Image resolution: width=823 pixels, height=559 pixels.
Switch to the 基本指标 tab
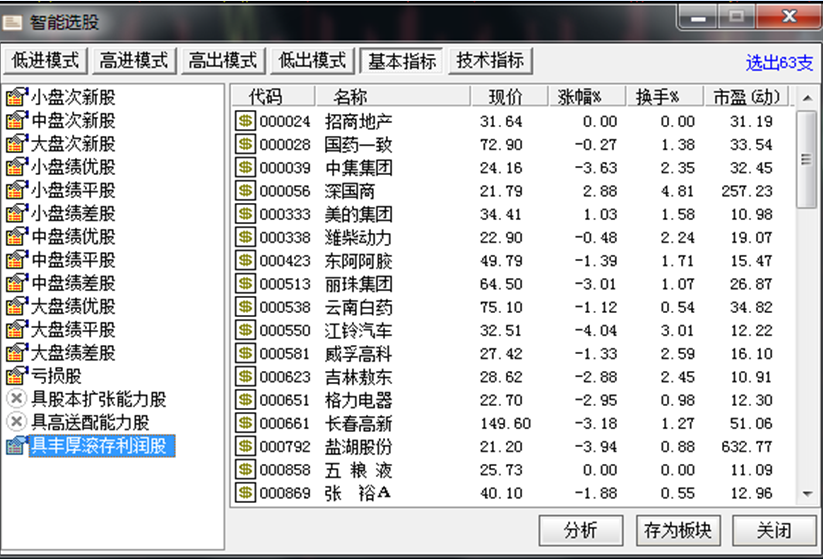tap(402, 61)
